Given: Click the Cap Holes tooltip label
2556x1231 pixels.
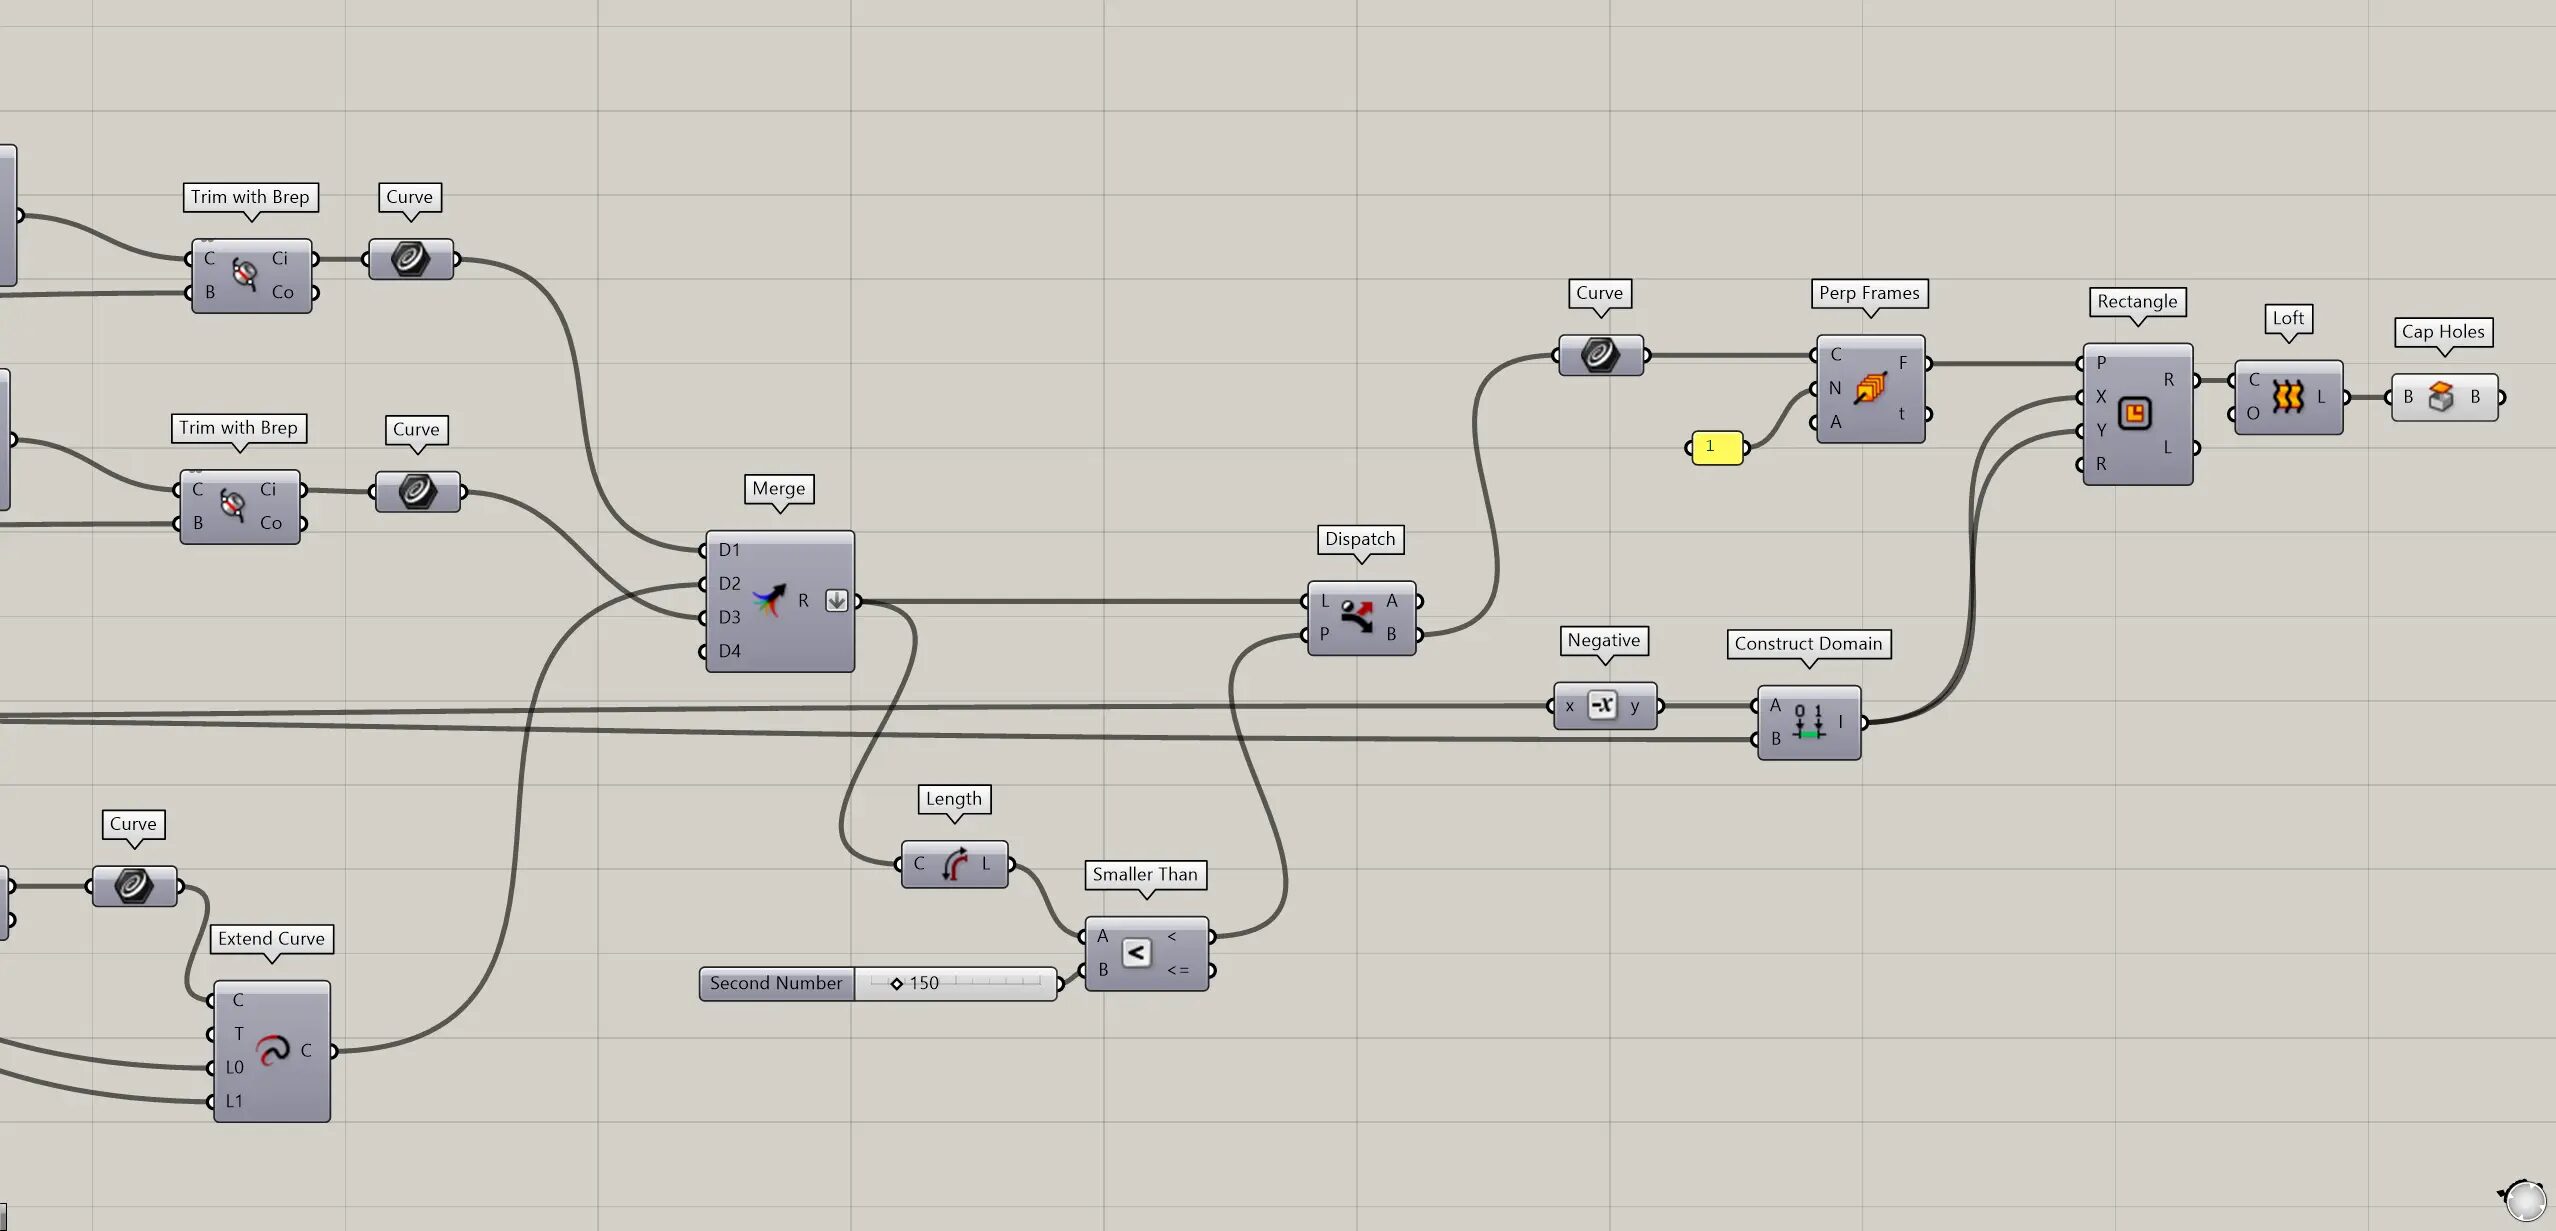Looking at the screenshot, I should pyautogui.click(x=2443, y=332).
